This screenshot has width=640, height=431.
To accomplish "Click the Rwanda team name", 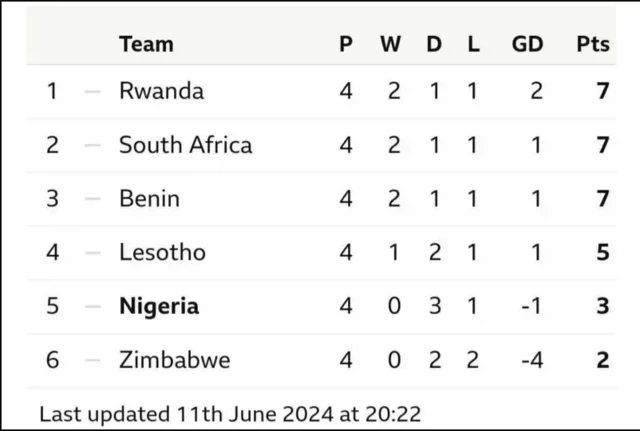I will coord(161,91).
